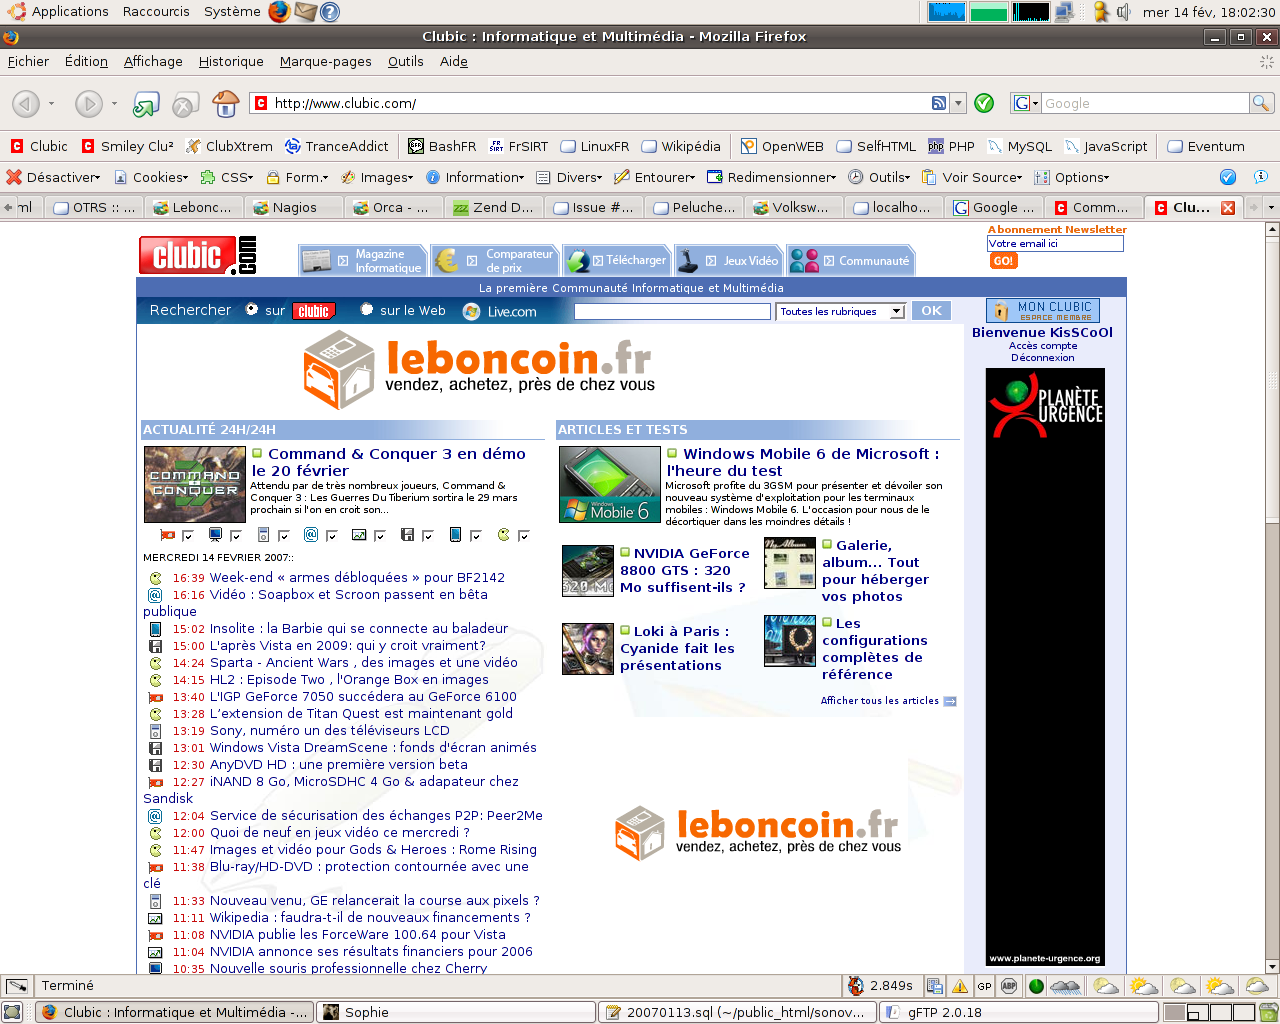
Task: Click the blue checkmark icon on developer toolbar
Action: (x=1228, y=177)
